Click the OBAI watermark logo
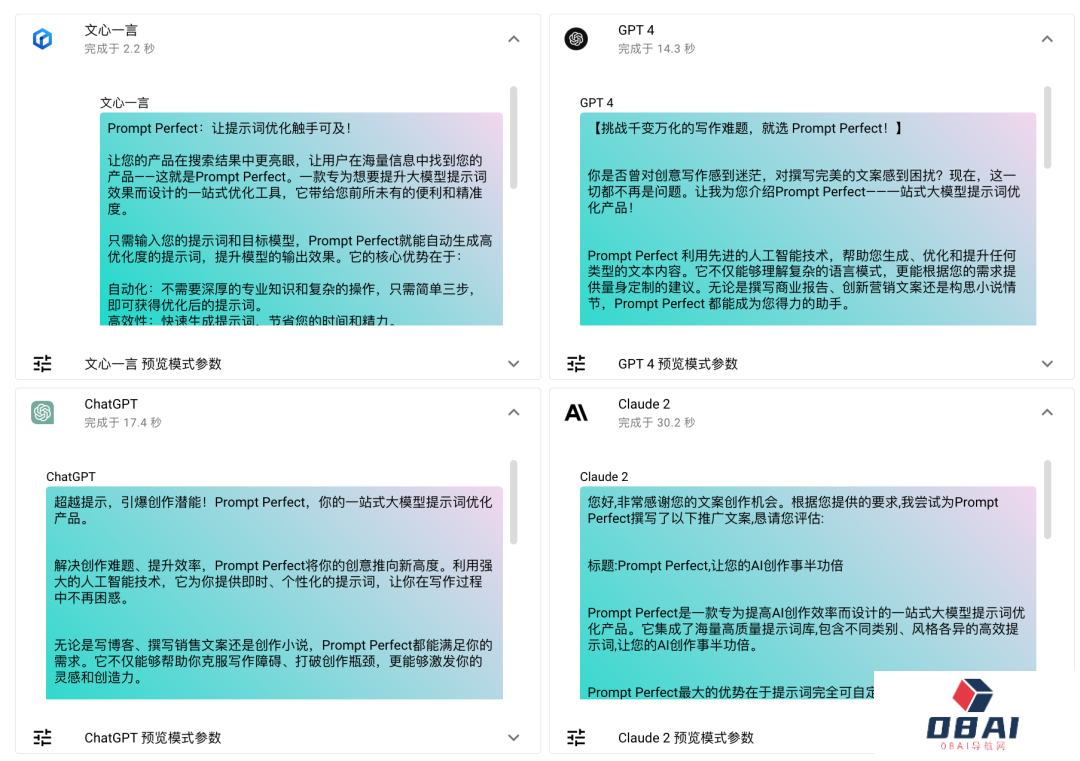 click(972, 713)
